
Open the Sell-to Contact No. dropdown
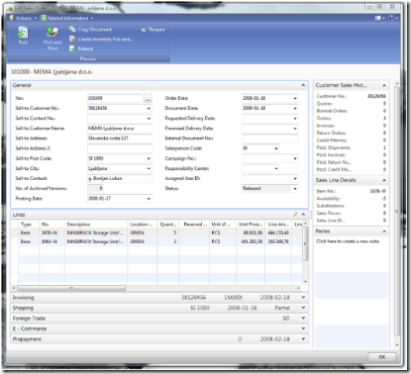tap(149, 119)
